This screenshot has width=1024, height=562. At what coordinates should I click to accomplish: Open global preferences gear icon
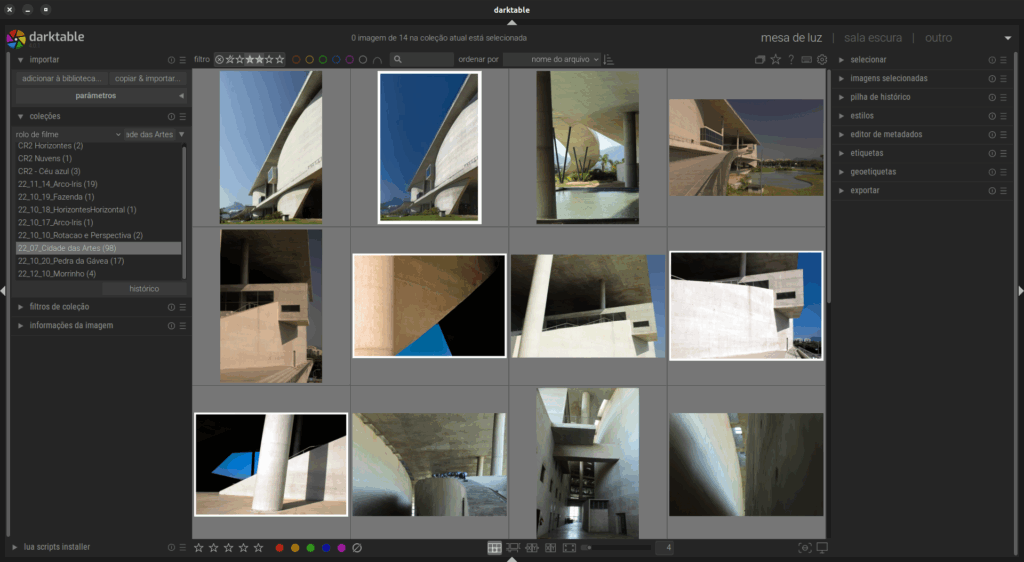(x=822, y=60)
